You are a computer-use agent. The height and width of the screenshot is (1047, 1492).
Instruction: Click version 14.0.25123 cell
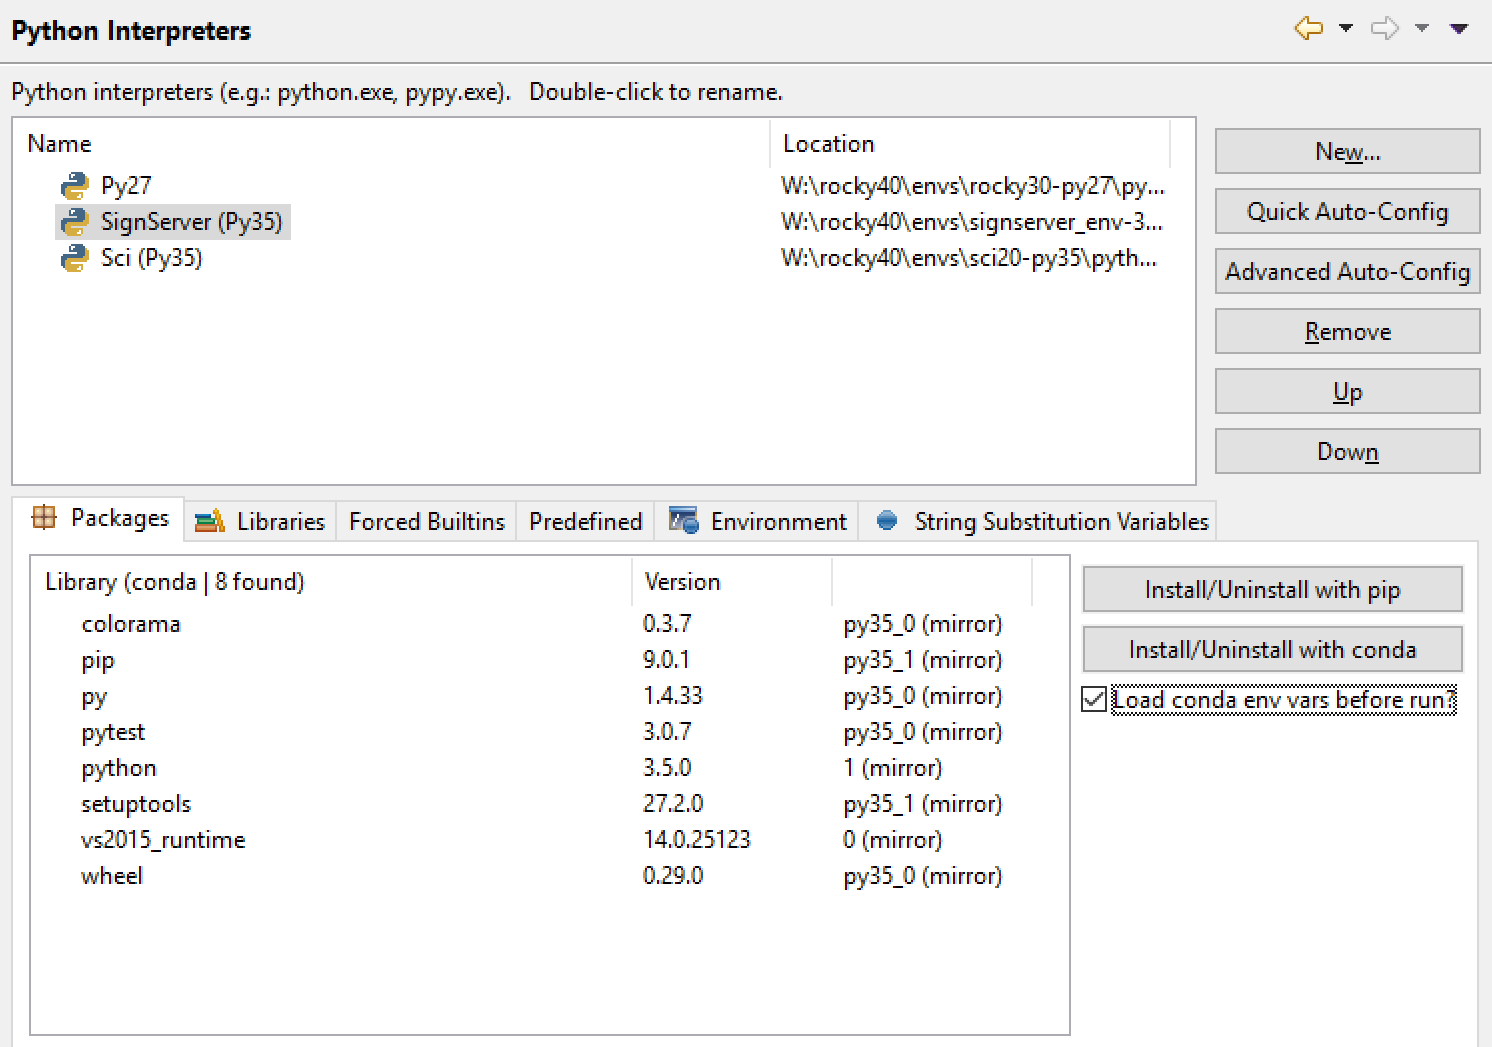tap(697, 840)
